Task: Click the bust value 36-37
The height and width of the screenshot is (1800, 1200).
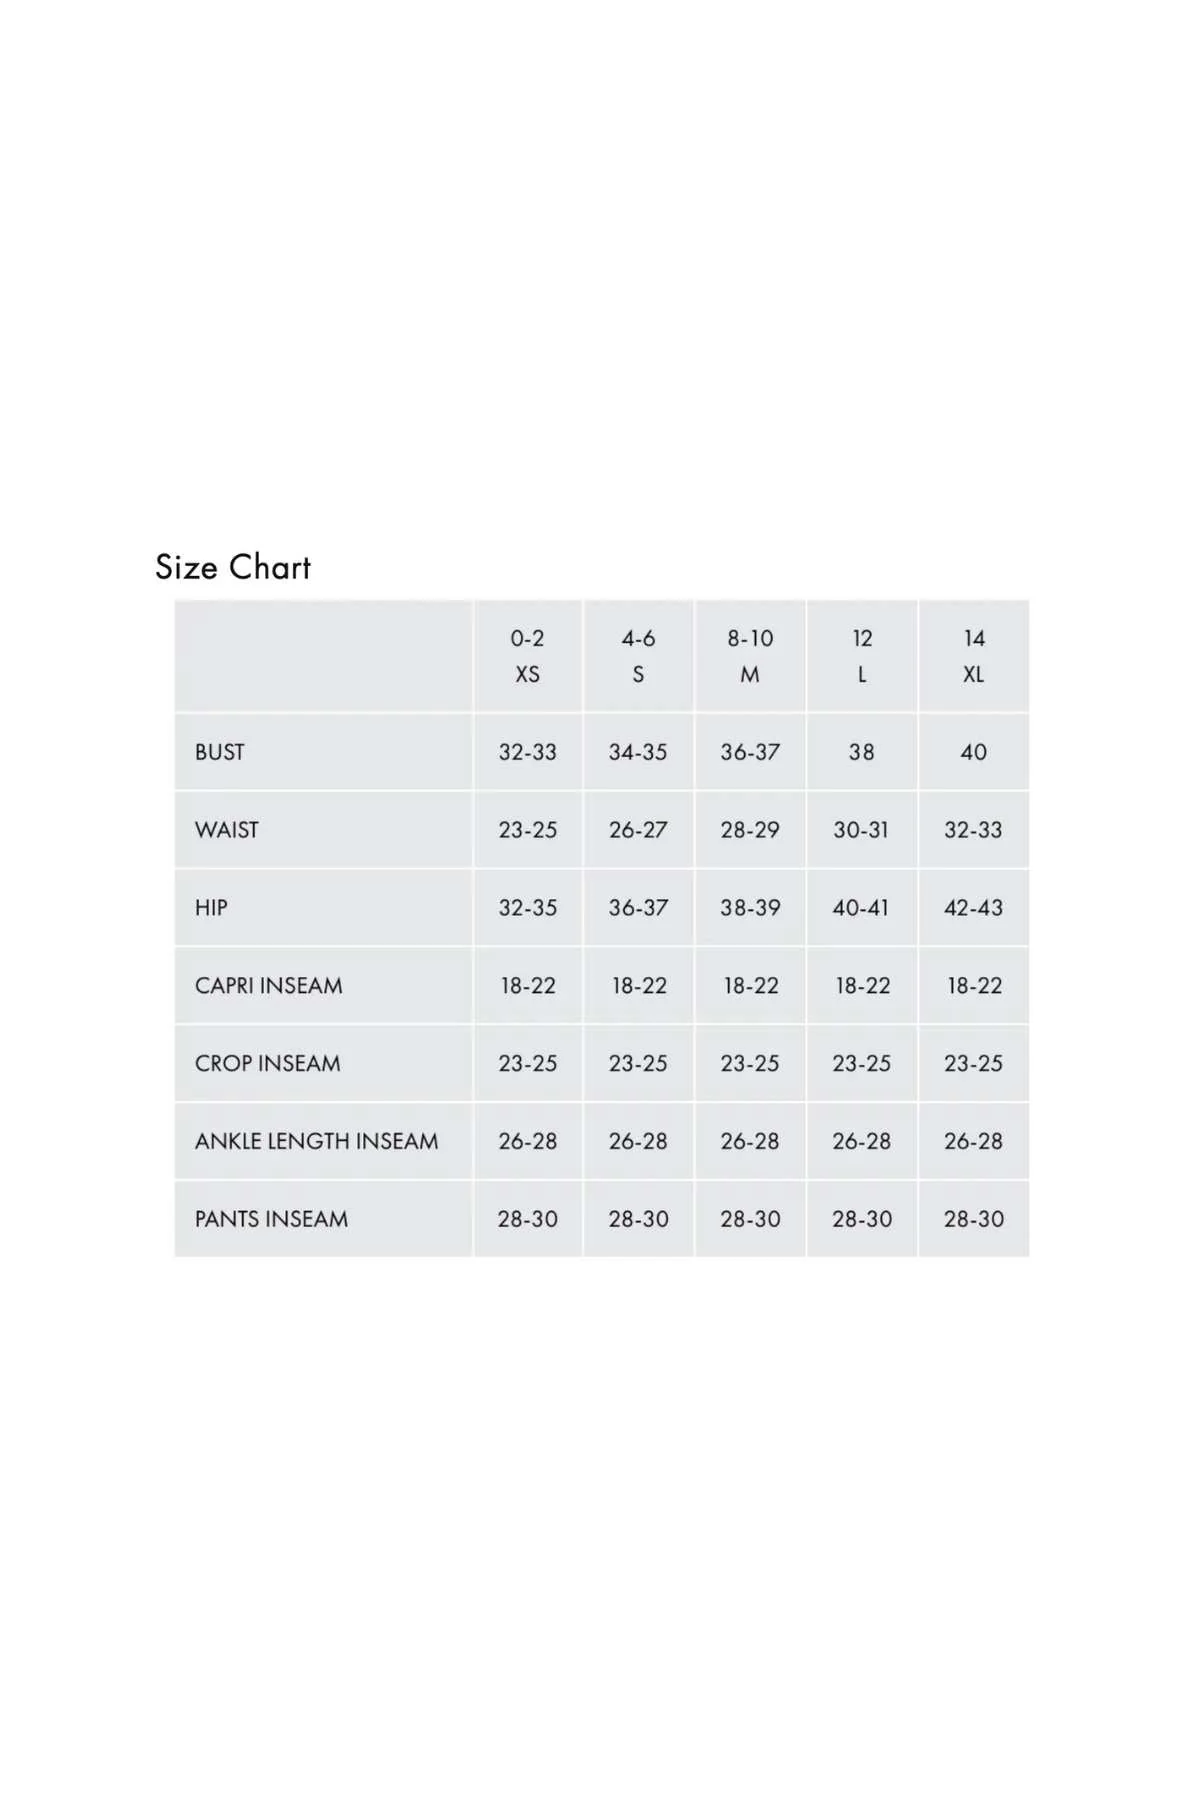Action: pyautogui.click(x=750, y=752)
